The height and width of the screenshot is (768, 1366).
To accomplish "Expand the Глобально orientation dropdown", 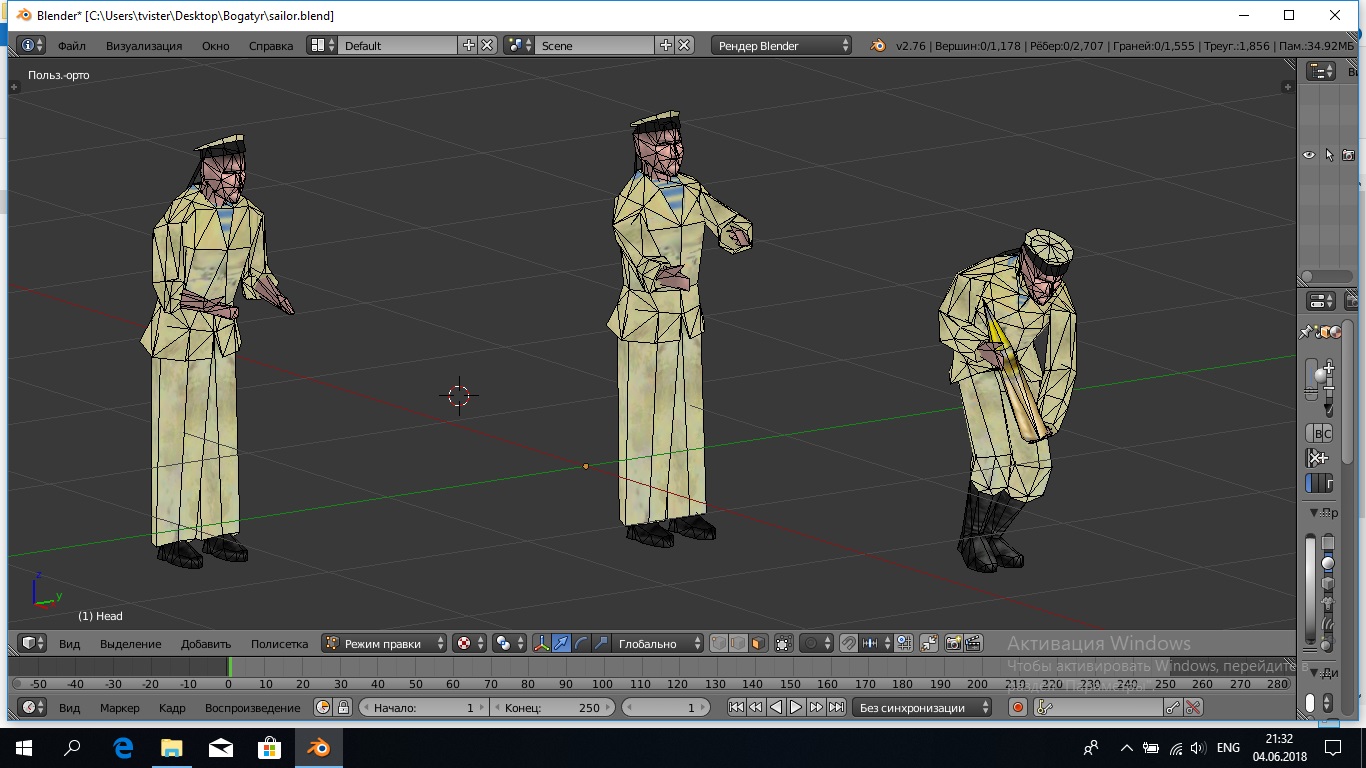I will (x=655, y=644).
